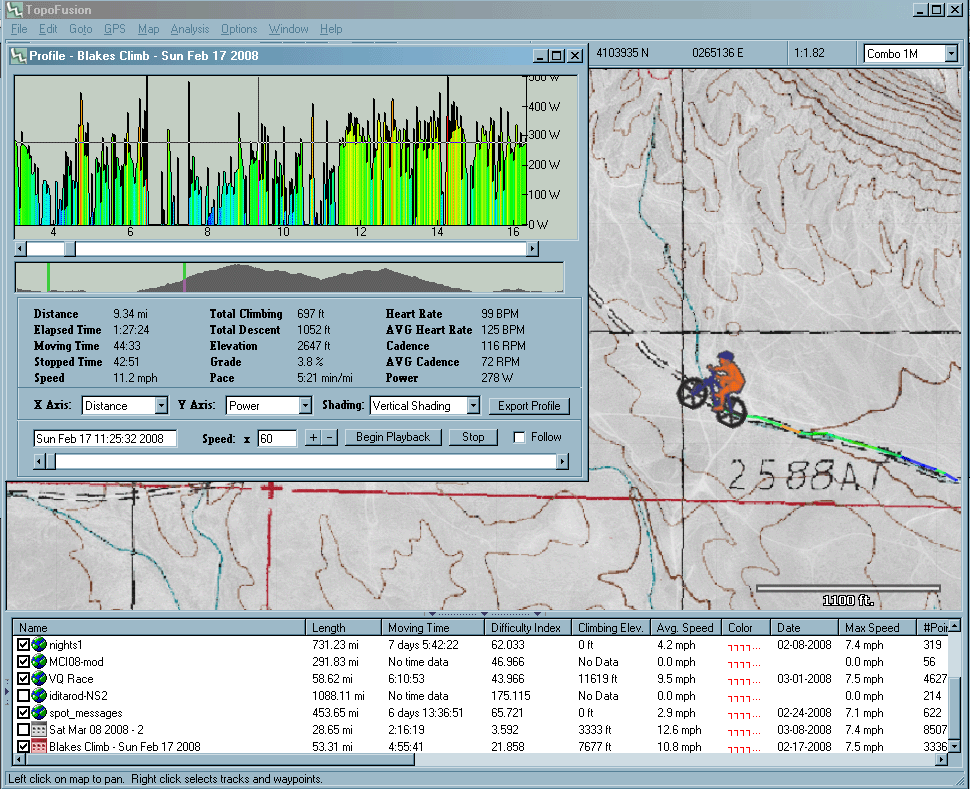Viewport: 970px width, 789px height.
Task: Uncheck the Blakes Climb track checkbox
Action: pos(24,746)
